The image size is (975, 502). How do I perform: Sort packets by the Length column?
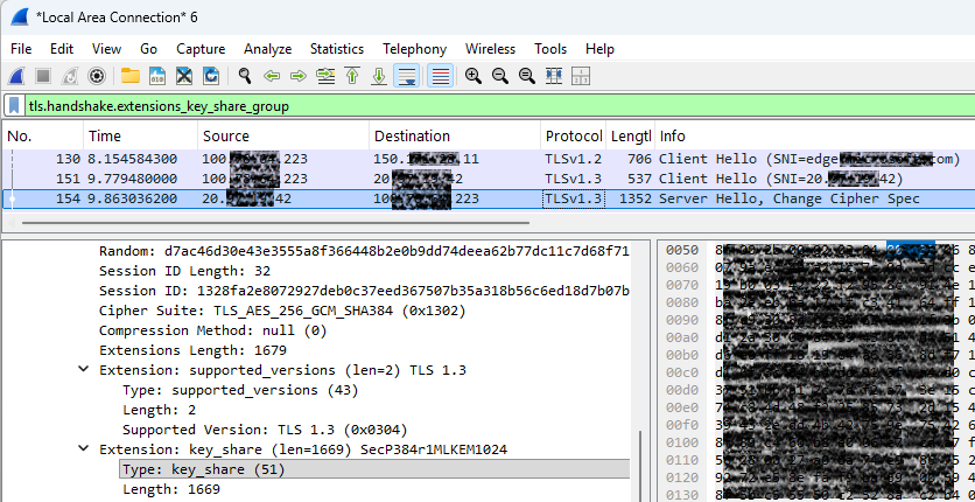coord(631,136)
